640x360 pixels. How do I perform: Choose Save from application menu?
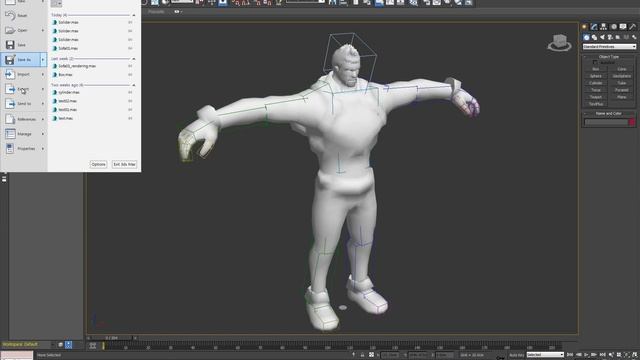coord(23,45)
